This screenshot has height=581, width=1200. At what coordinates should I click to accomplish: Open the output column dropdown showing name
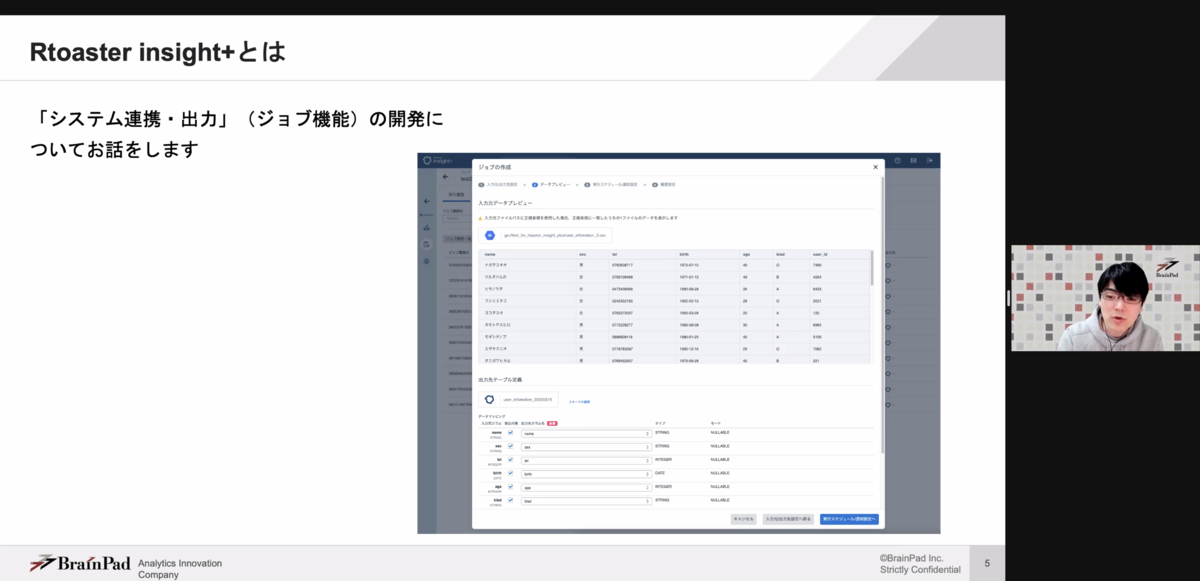coord(586,434)
